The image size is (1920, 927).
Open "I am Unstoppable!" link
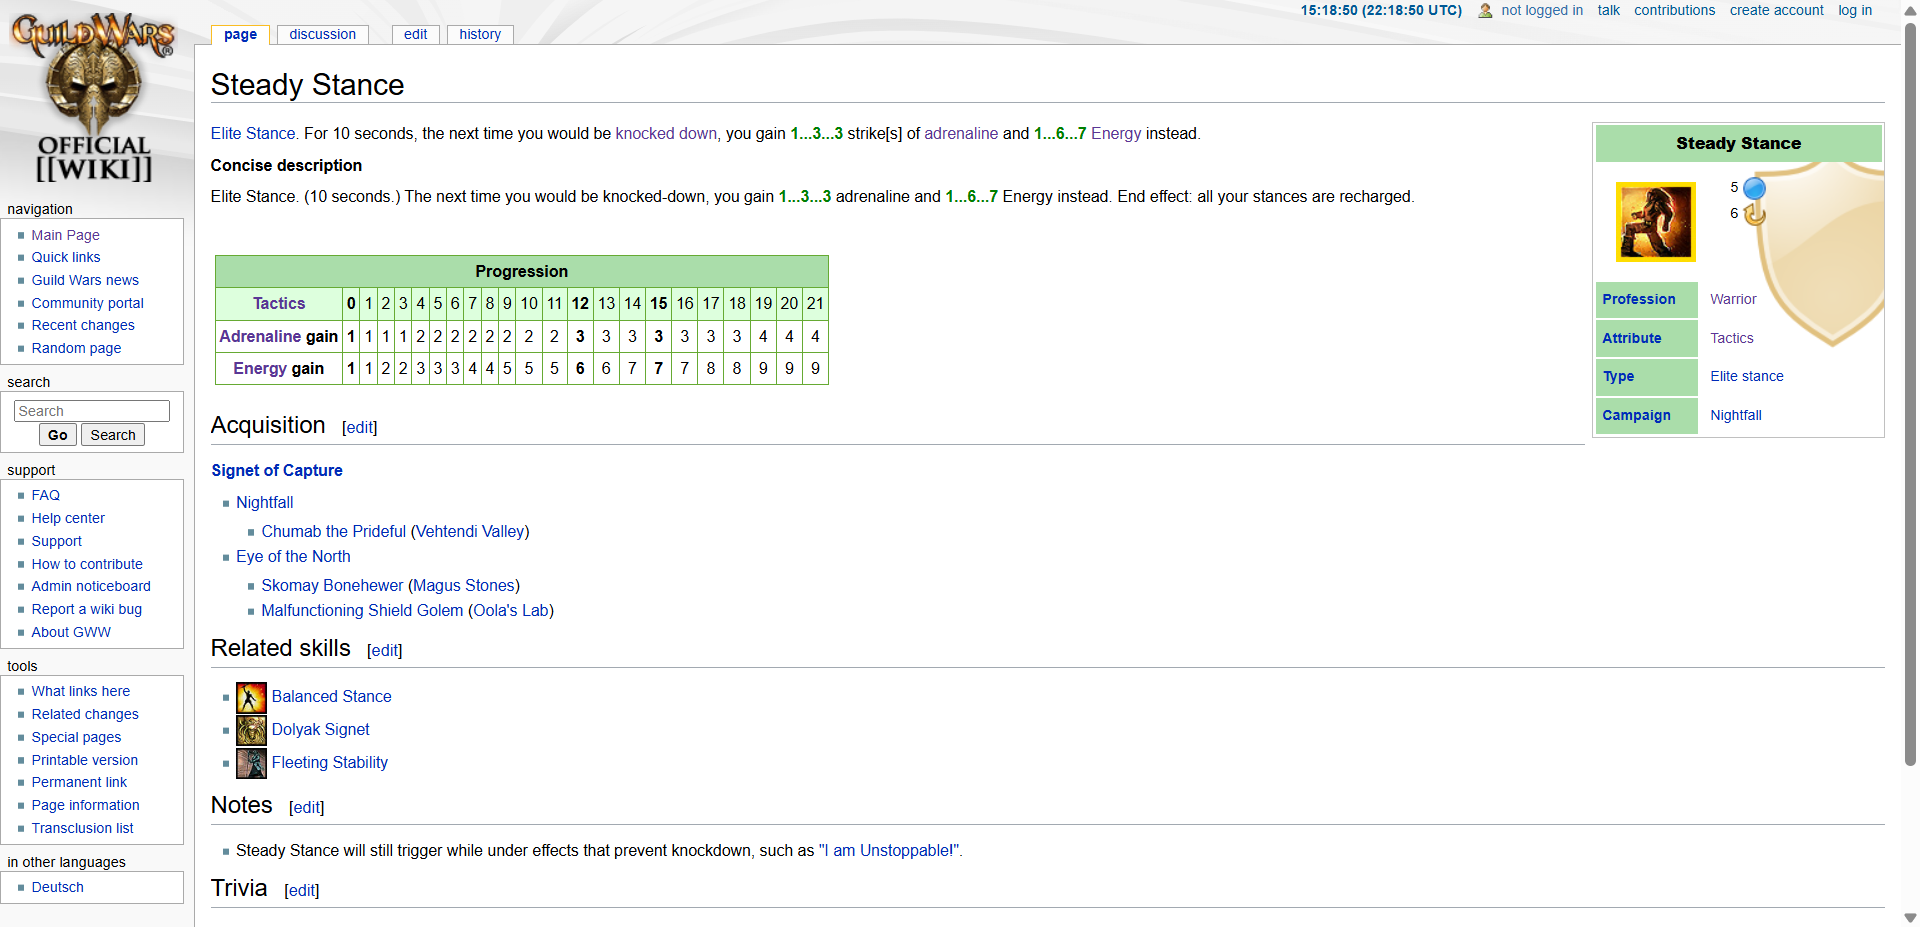click(889, 850)
